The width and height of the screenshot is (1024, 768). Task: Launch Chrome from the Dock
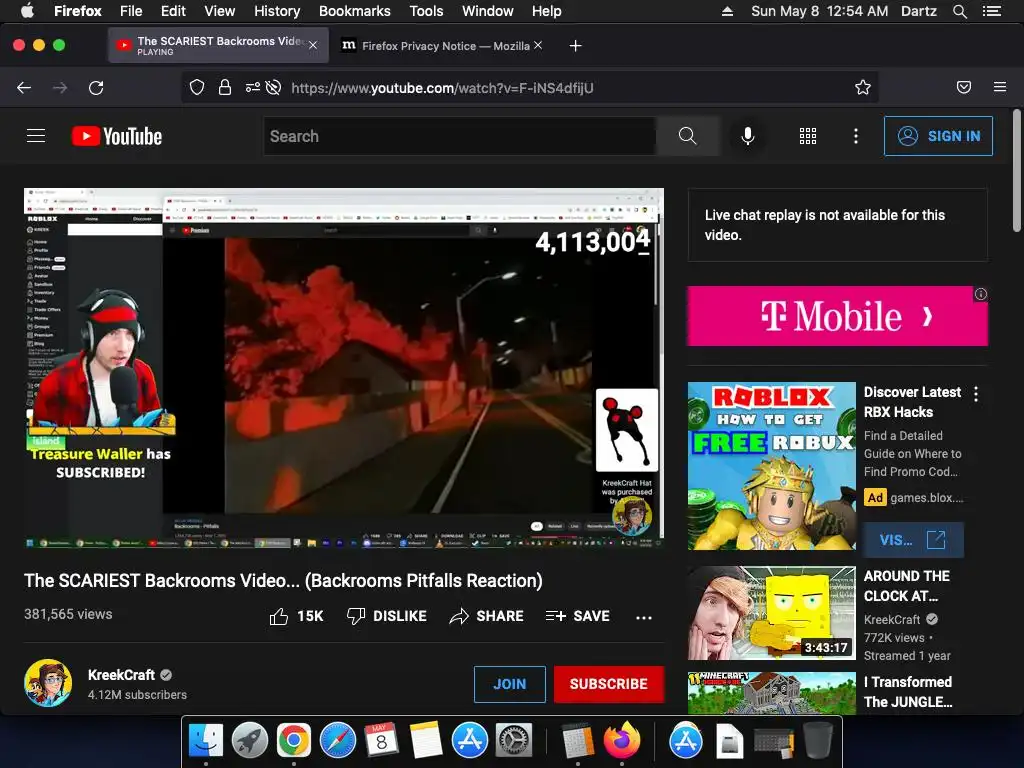click(x=293, y=741)
